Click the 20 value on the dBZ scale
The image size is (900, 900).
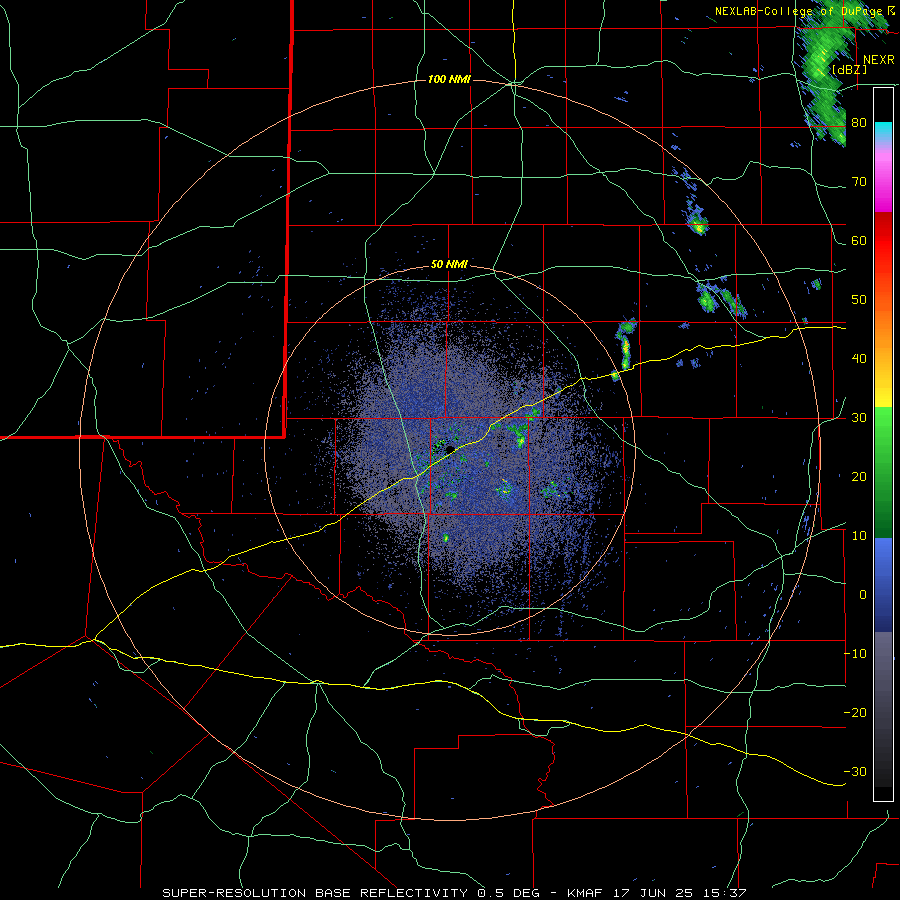point(859,476)
